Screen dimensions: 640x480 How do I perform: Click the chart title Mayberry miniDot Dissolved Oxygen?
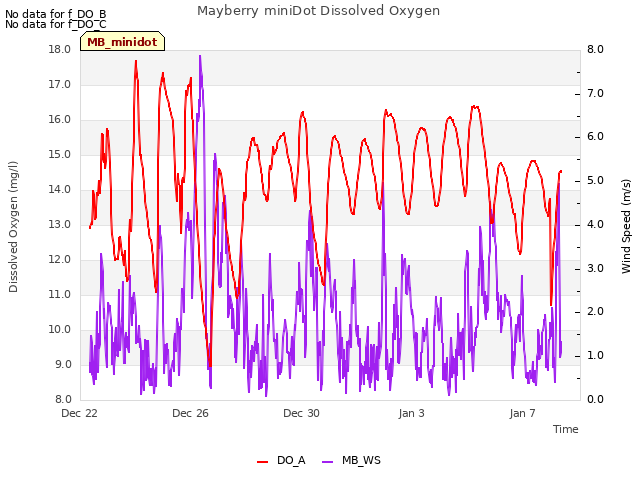point(318,11)
